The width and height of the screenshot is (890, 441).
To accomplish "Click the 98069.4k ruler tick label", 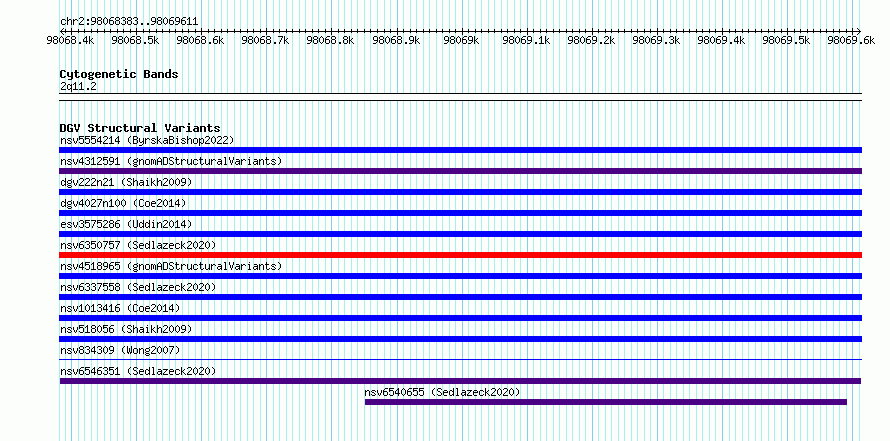I will (721, 40).
